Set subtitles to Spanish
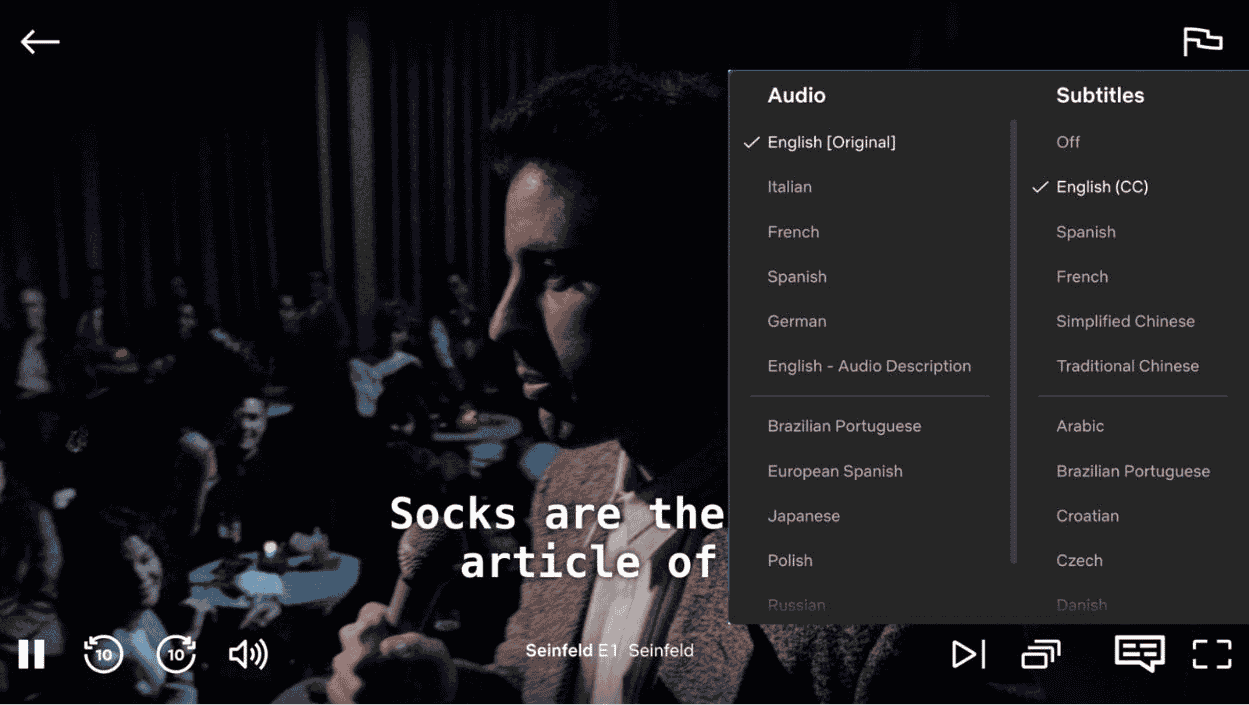This screenshot has width=1249, height=705. [x=1086, y=232]
